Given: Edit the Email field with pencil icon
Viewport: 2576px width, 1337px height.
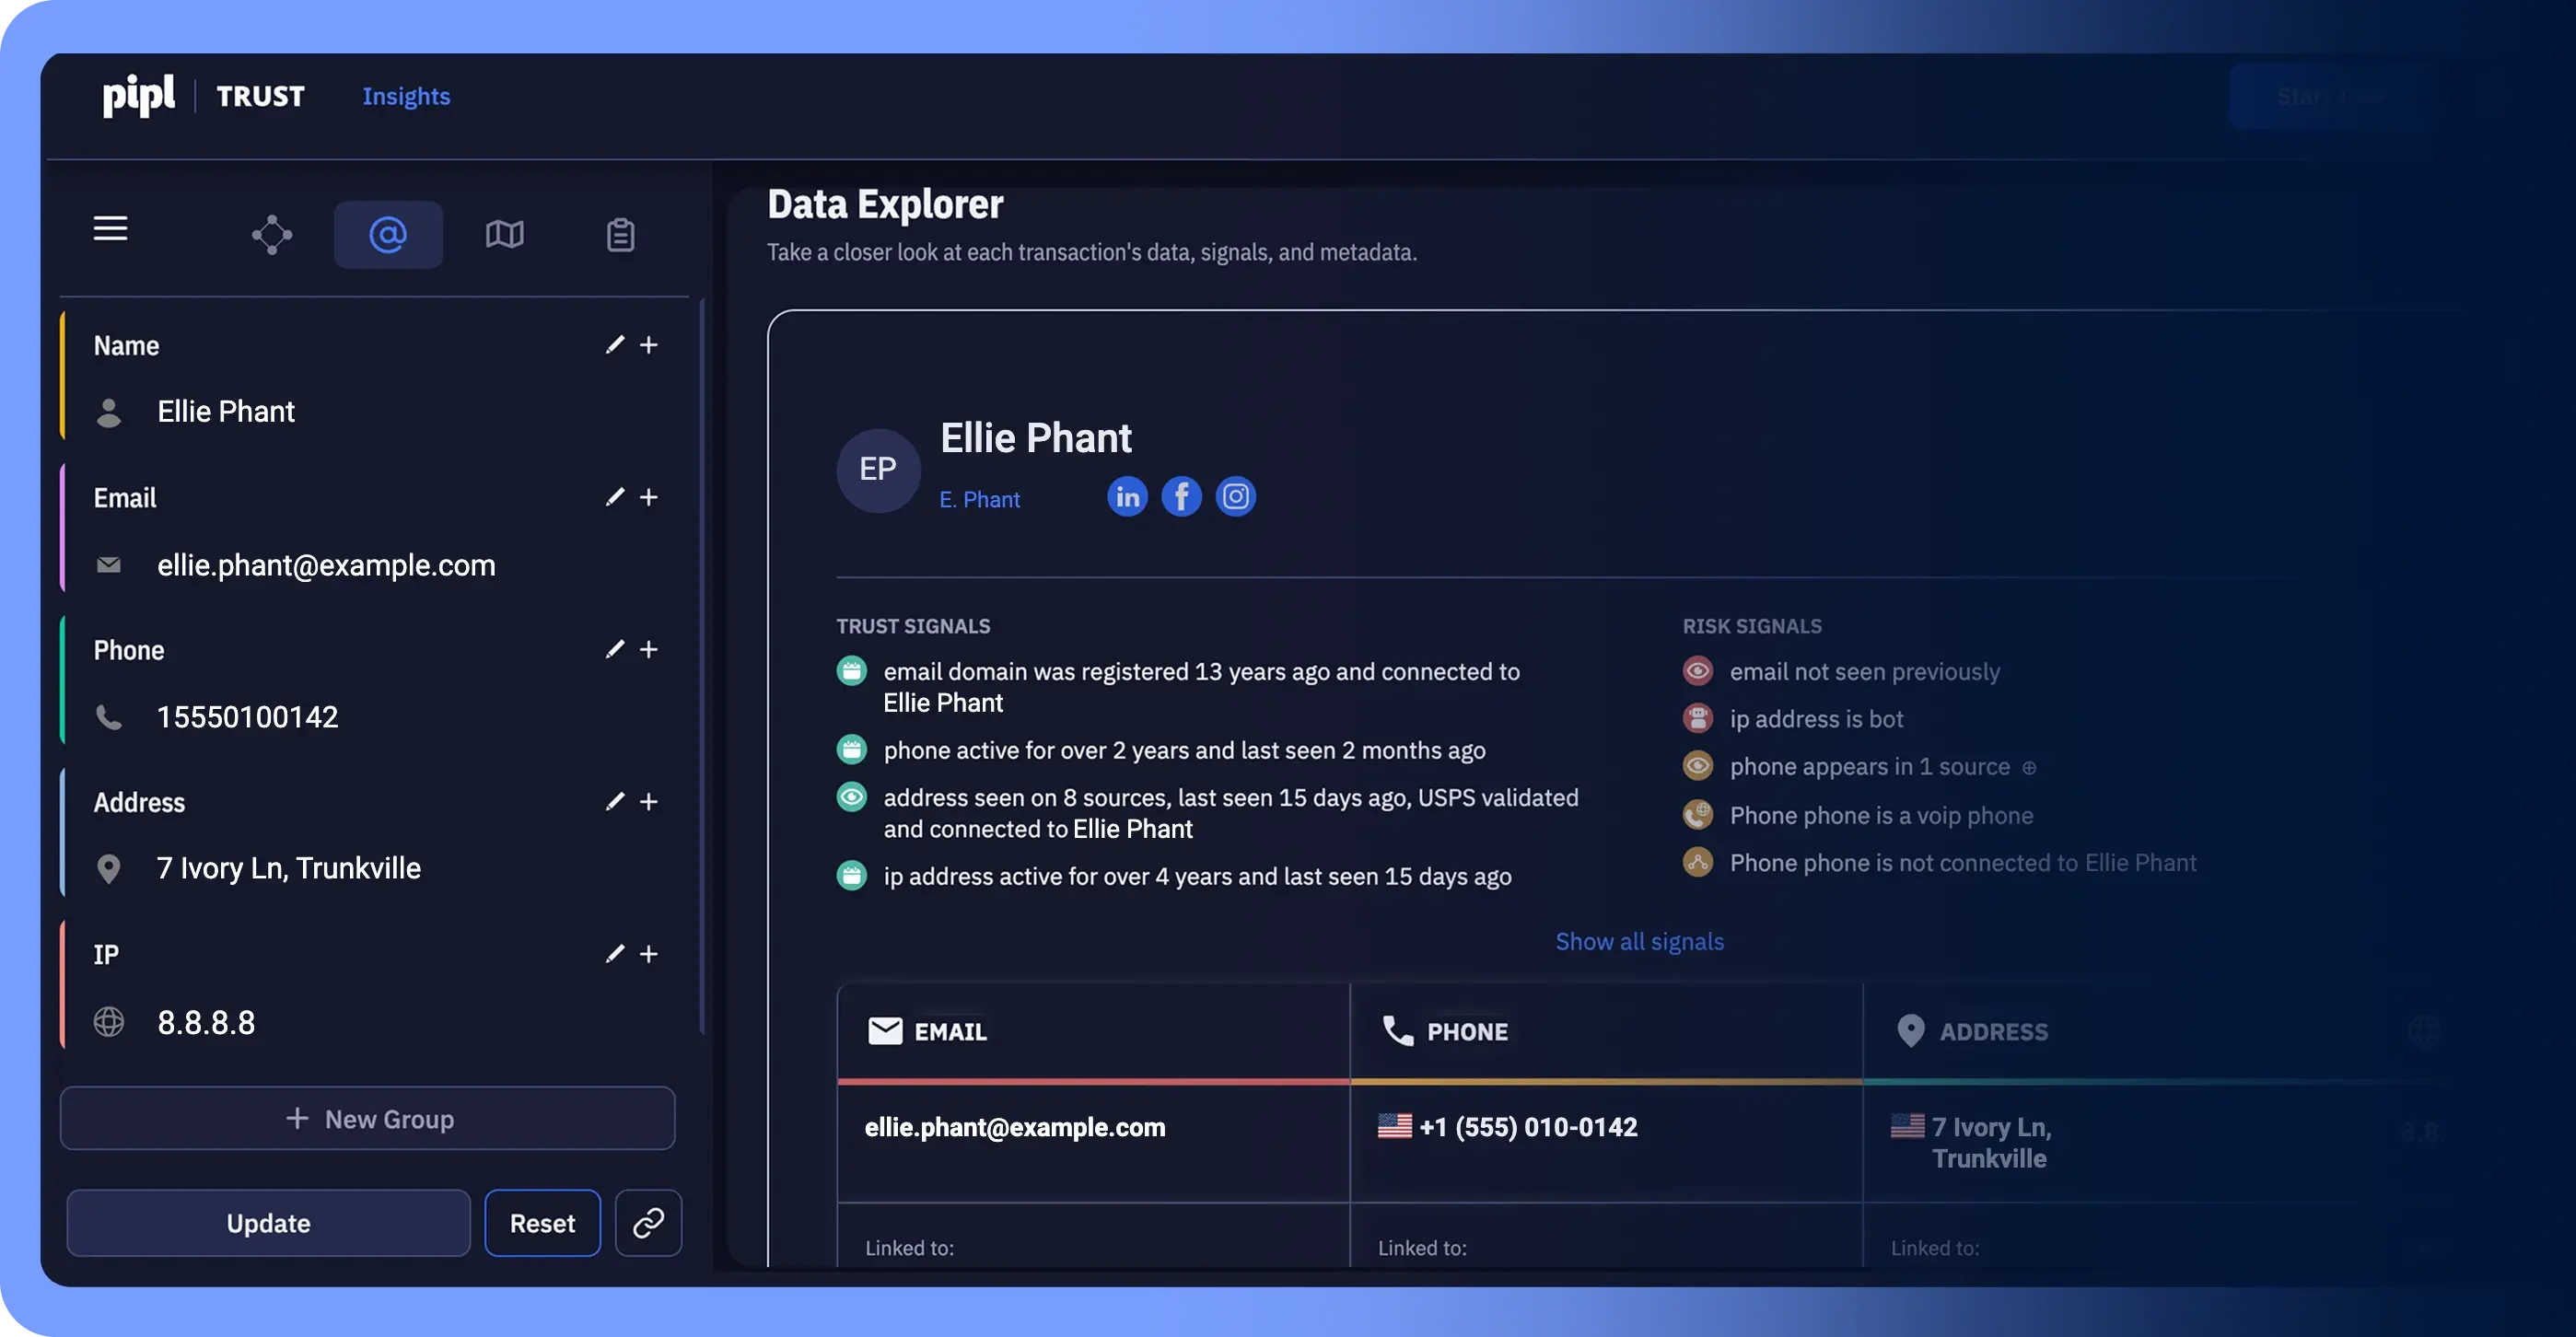Looking at the screenshot, I should [615, 497].
